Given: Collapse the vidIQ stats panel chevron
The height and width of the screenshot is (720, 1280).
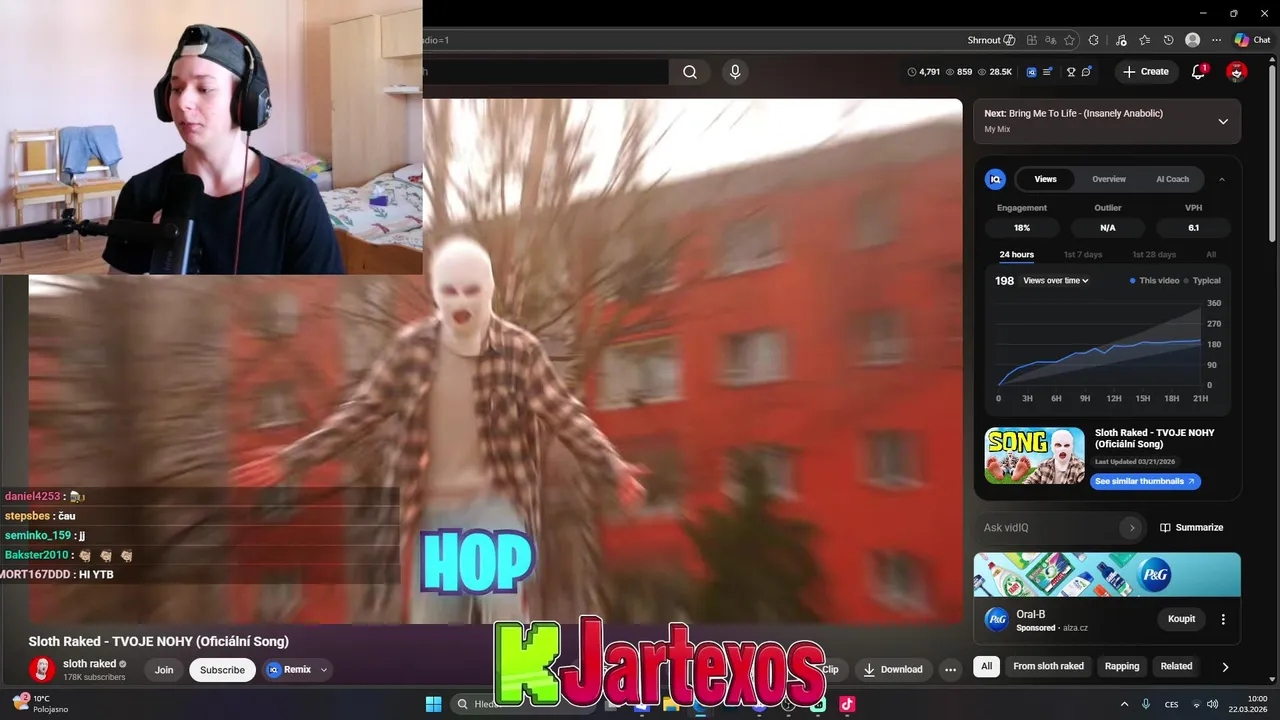Looking at the screenshot, I should click(x=1221, y=179).
